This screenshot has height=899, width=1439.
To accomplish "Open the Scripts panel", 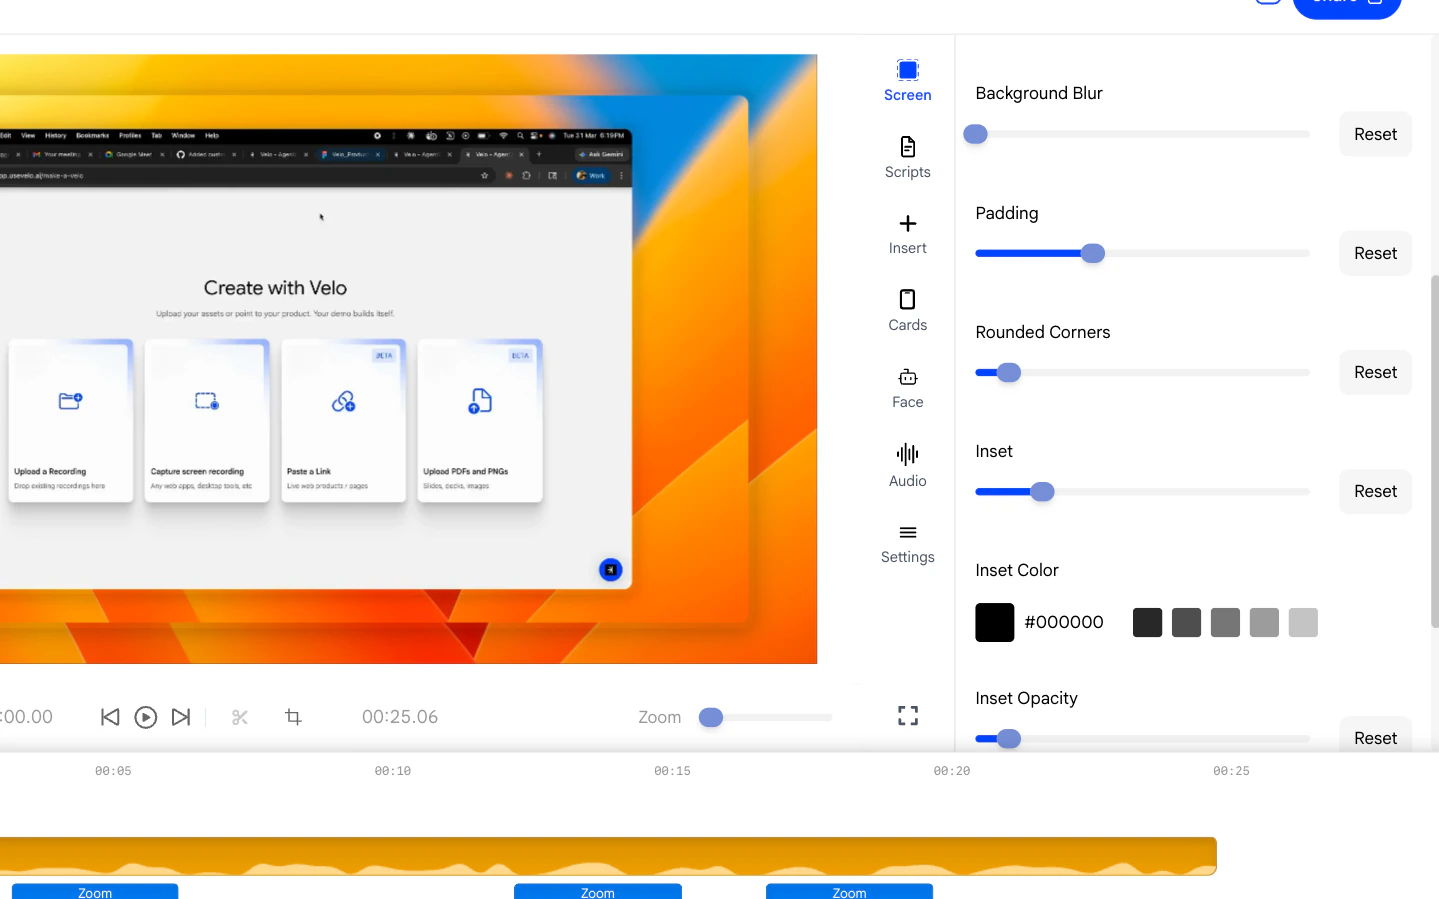I will (x=907, y=158).
